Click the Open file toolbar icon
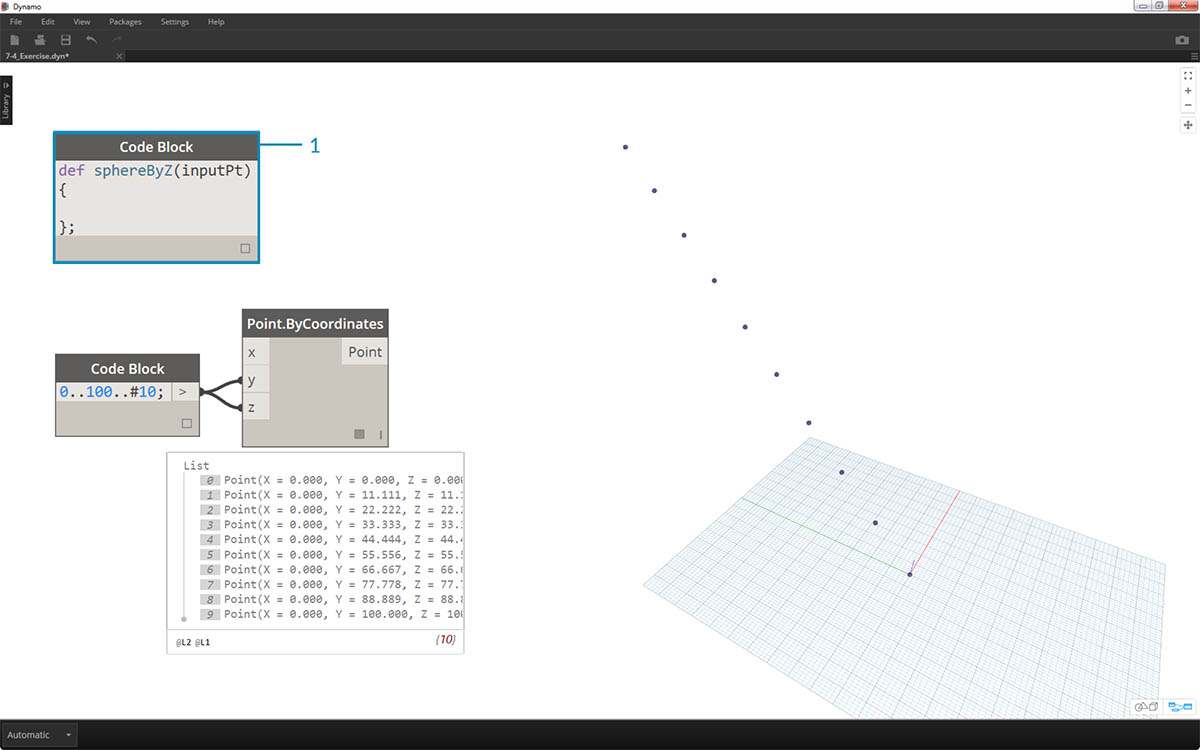The width and height of the screenshot is (1200, 750). tap(40, 40)
